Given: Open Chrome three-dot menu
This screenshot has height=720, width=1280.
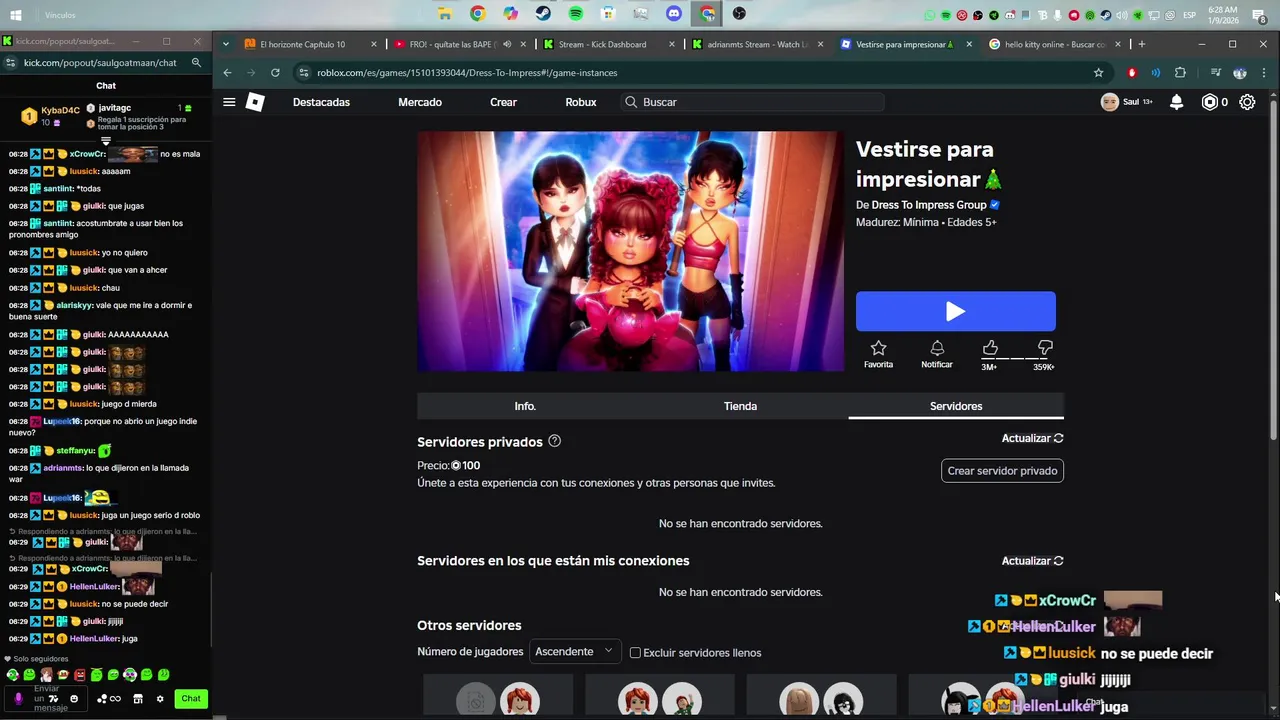Looking at the screenshot, I should tap(1262, 72).
